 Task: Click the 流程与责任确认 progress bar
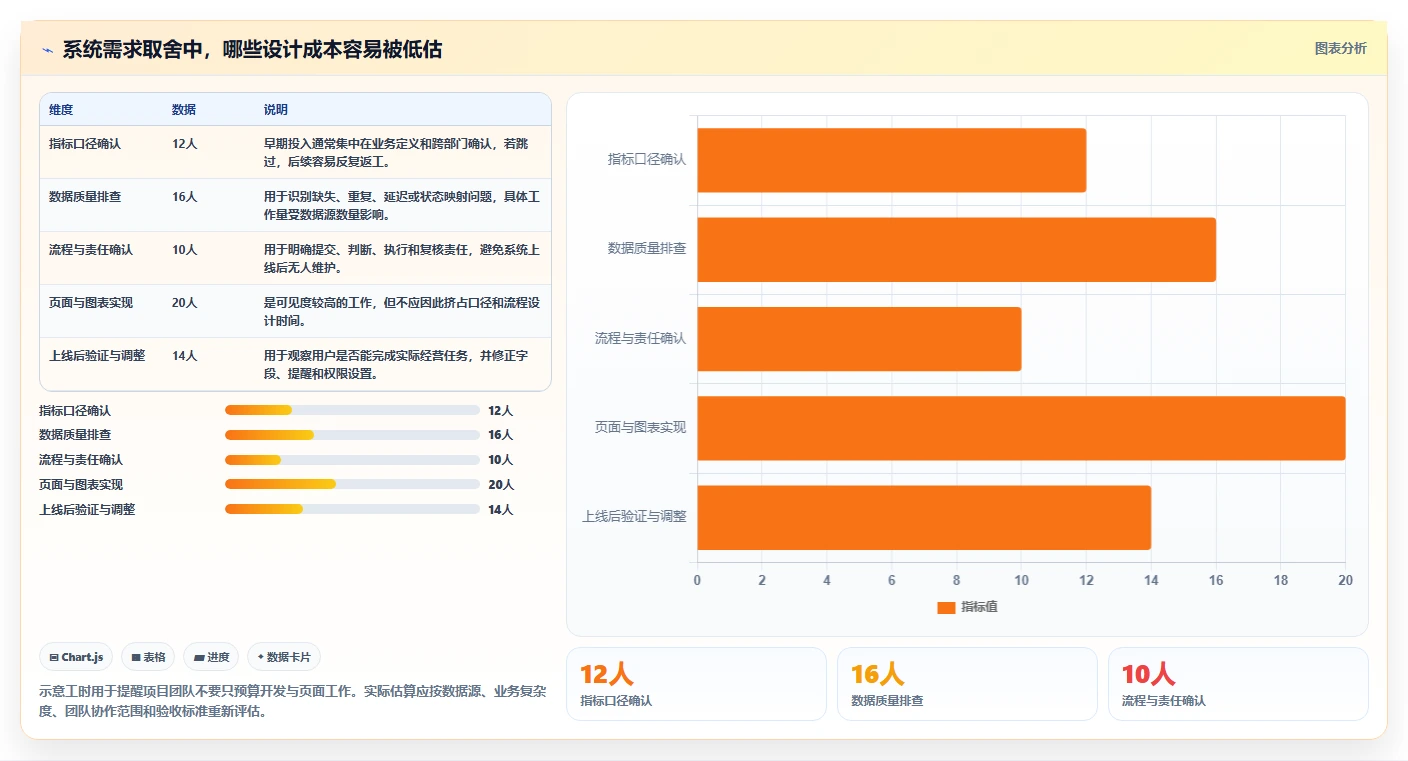[352, 460]
